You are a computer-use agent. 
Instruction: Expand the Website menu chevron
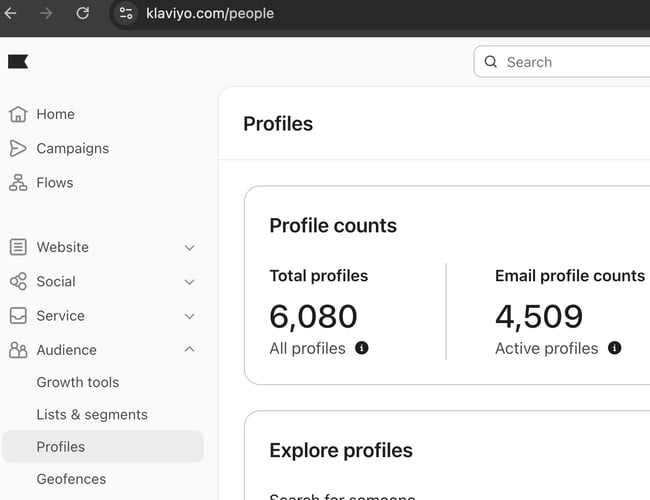(189, 248)
